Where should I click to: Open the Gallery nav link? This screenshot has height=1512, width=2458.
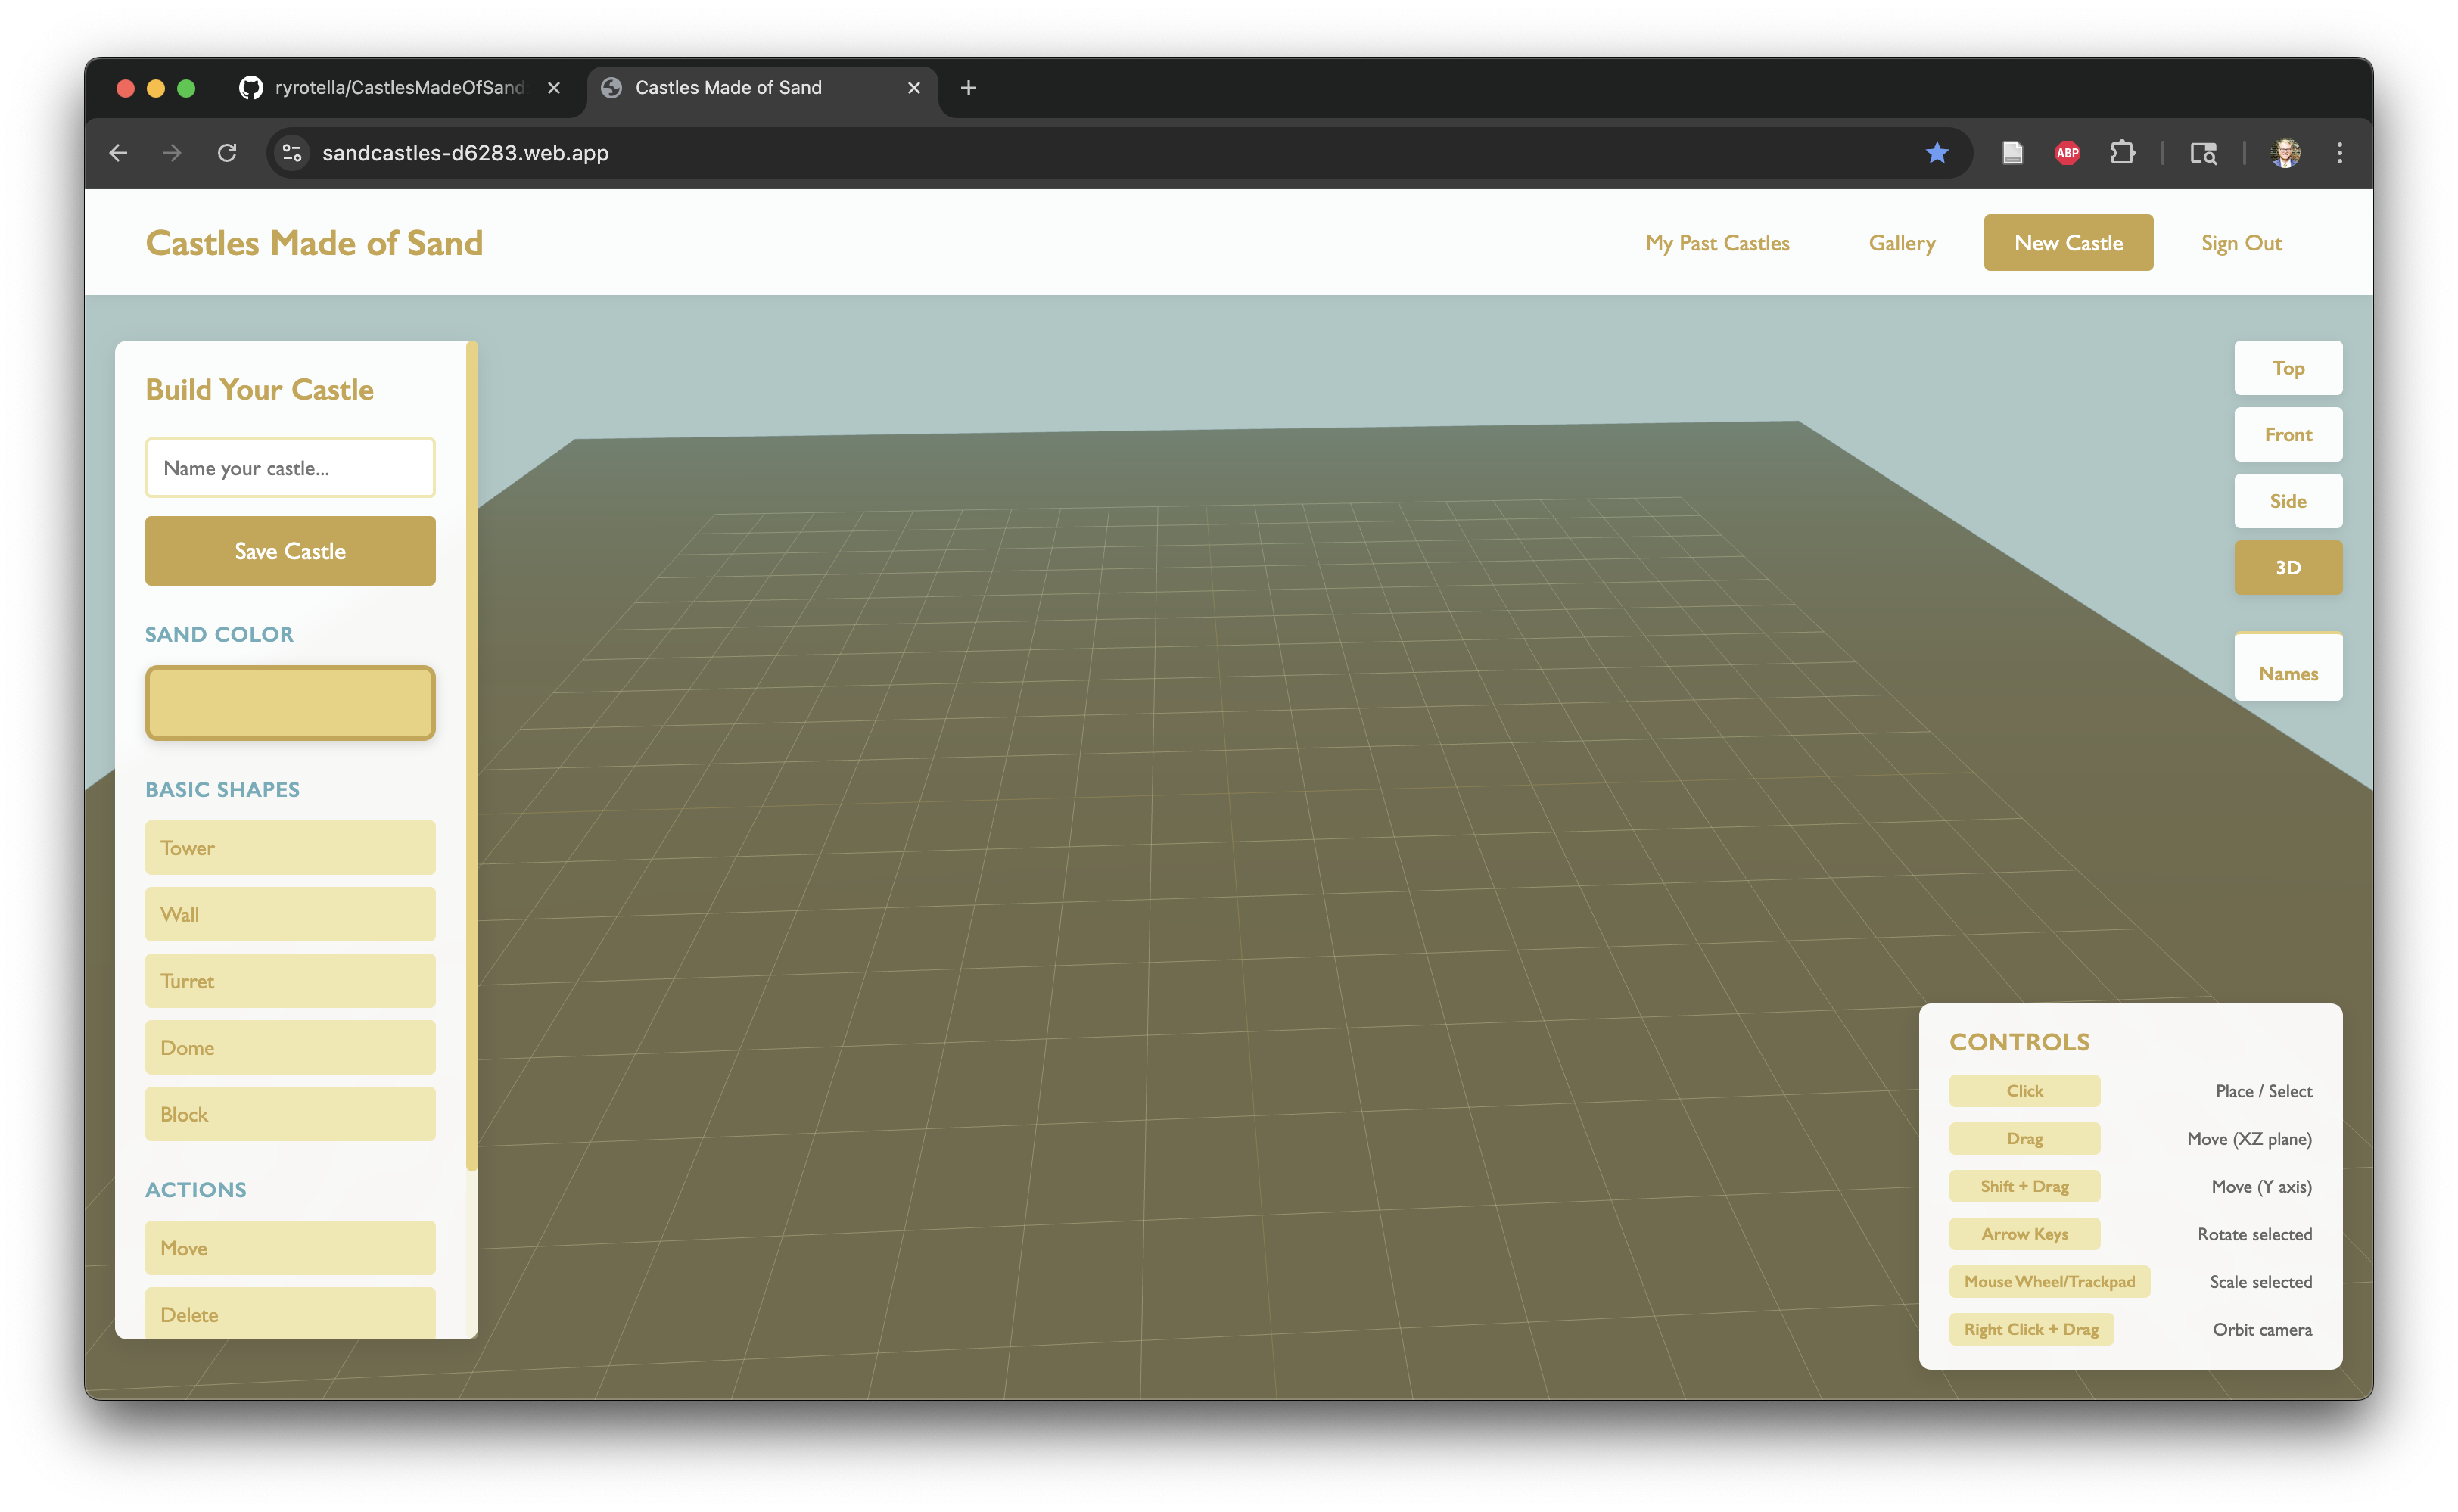(x=1901, y=243)
